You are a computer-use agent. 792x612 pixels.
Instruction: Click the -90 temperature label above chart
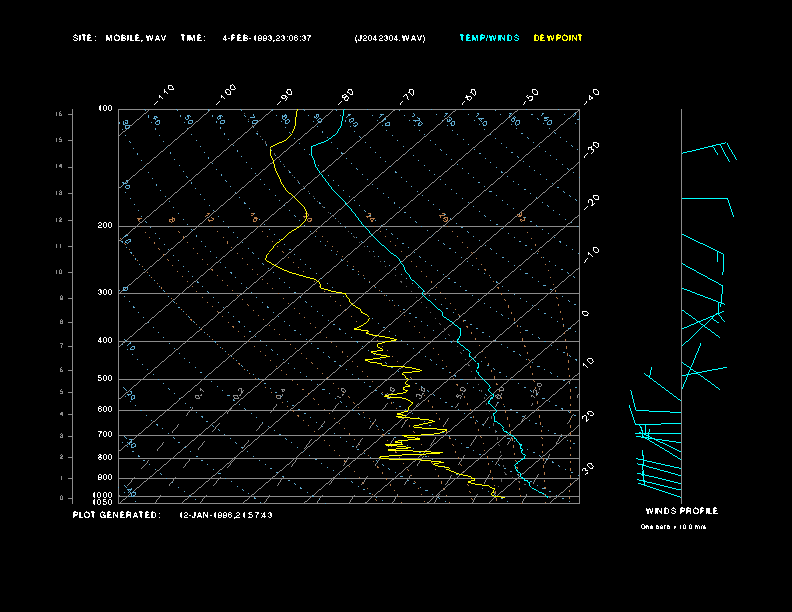tap(286, 95)
